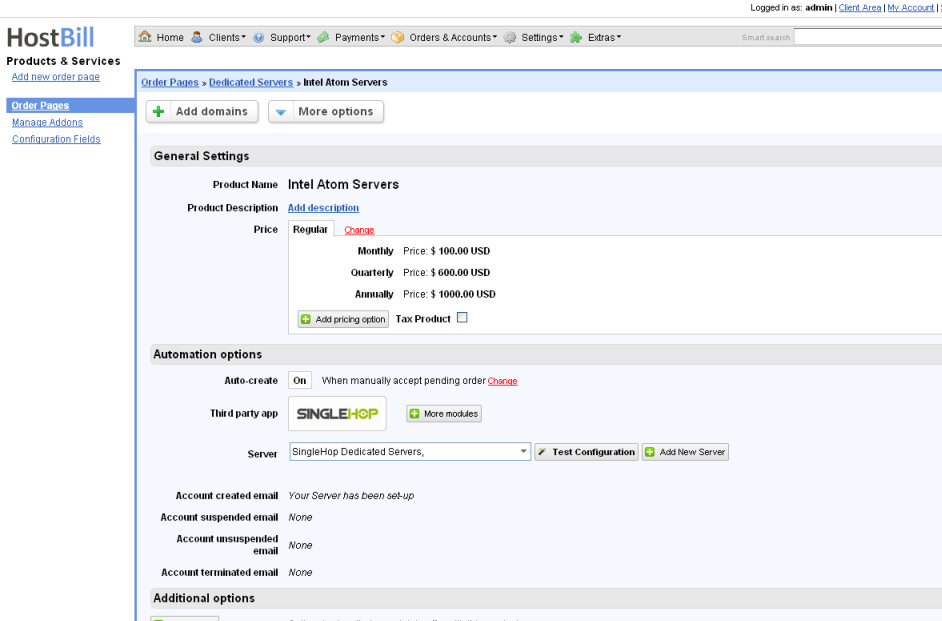942x621 pixels.
Task: Click the Intel Atom Servers product name
Action: 344,184
